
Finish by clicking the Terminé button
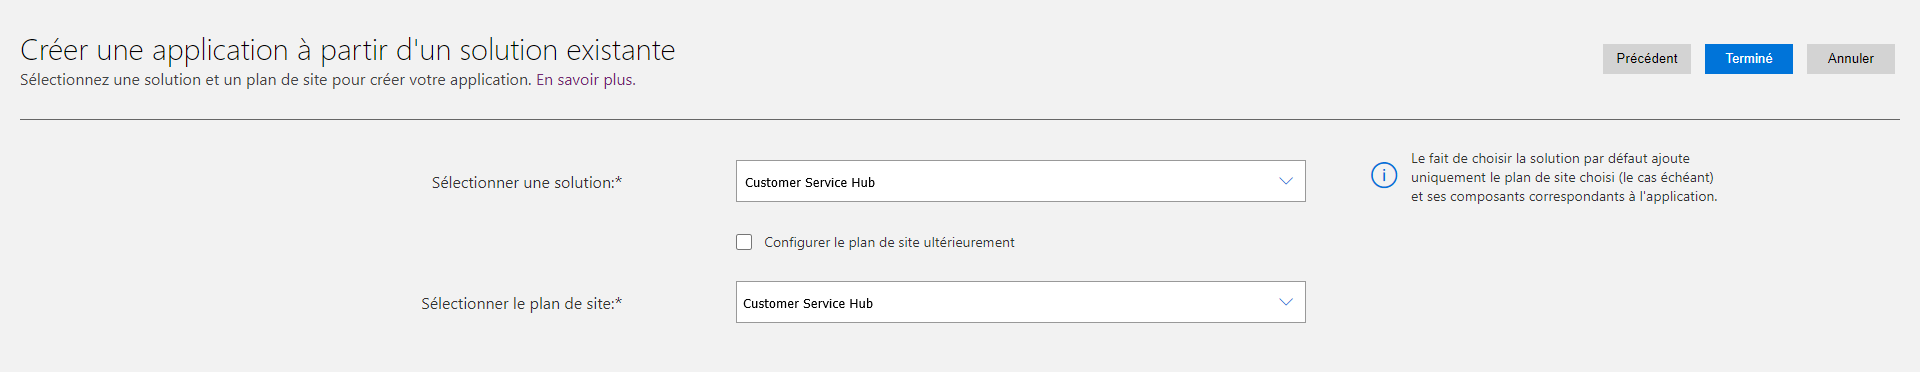coord(1749,59)
